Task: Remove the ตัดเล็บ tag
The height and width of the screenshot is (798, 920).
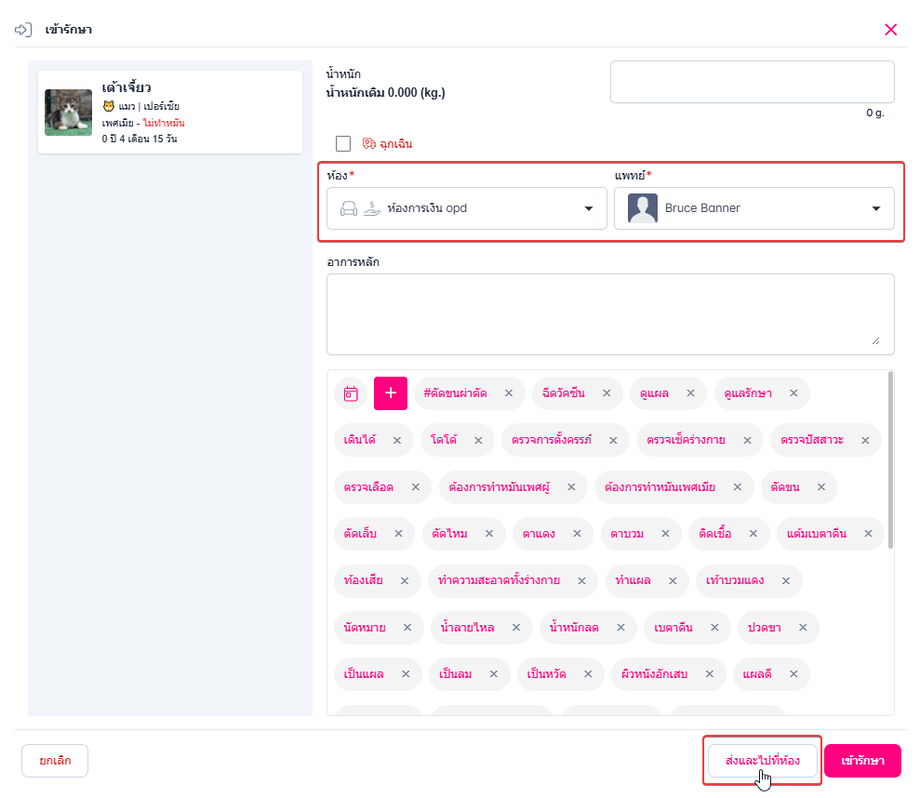Action: [x=398, y=533]
